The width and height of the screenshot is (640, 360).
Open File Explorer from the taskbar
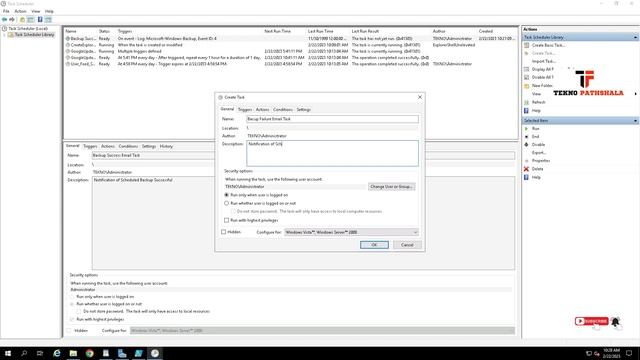(x=73, y=353)
